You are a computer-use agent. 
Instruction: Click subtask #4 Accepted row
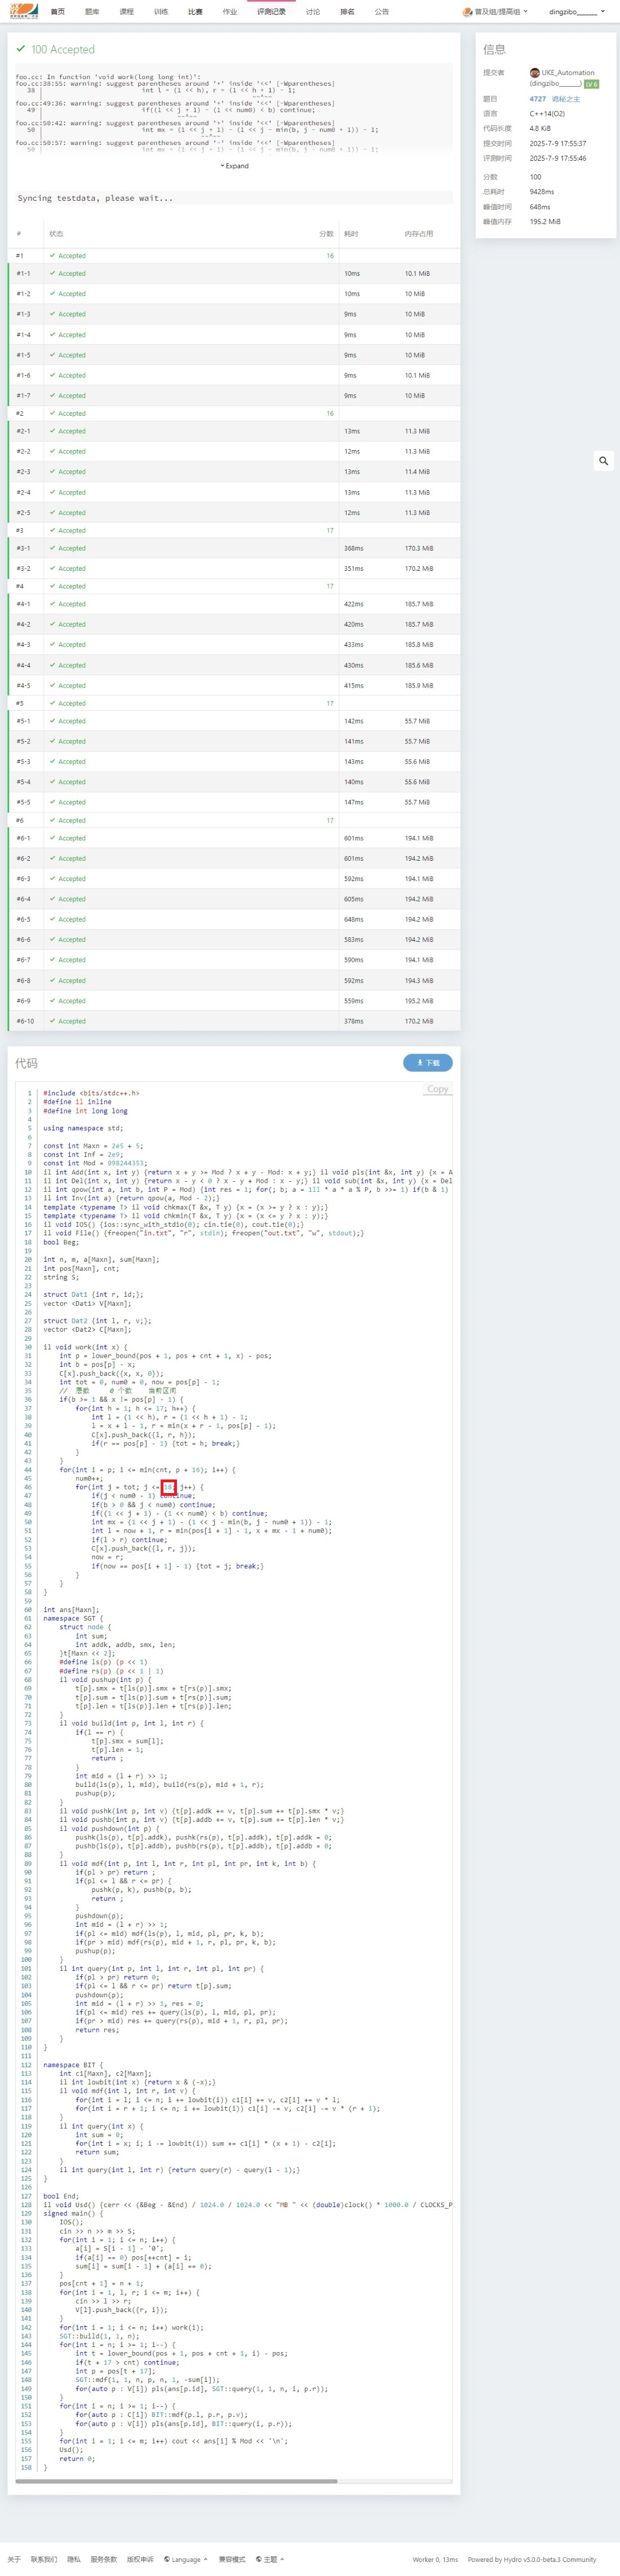pos(234,586)
